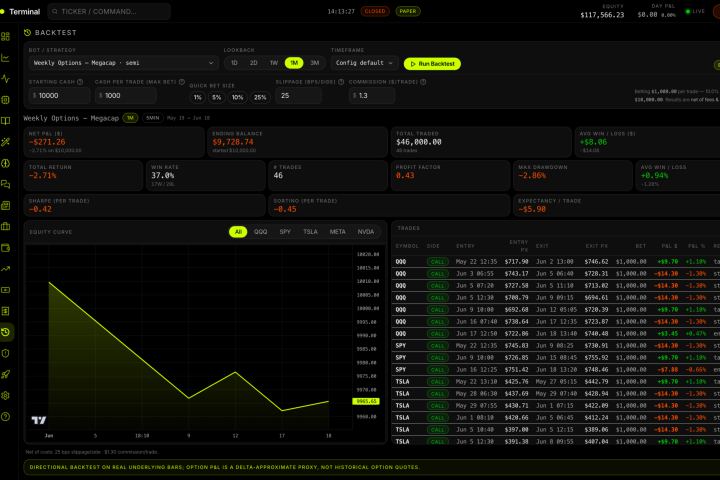This screenshot has height=480, width=720.
Task: Select the 1M lookback option
Action: pyautogui.click(x=294, y=63)
